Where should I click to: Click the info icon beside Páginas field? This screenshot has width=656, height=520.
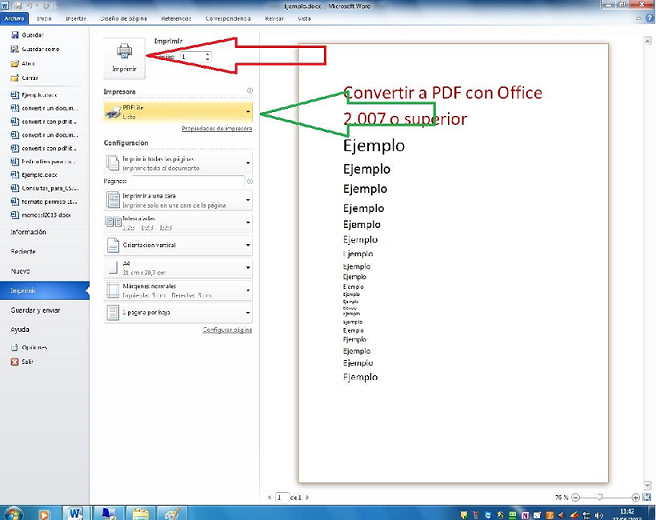coord(250,182)
